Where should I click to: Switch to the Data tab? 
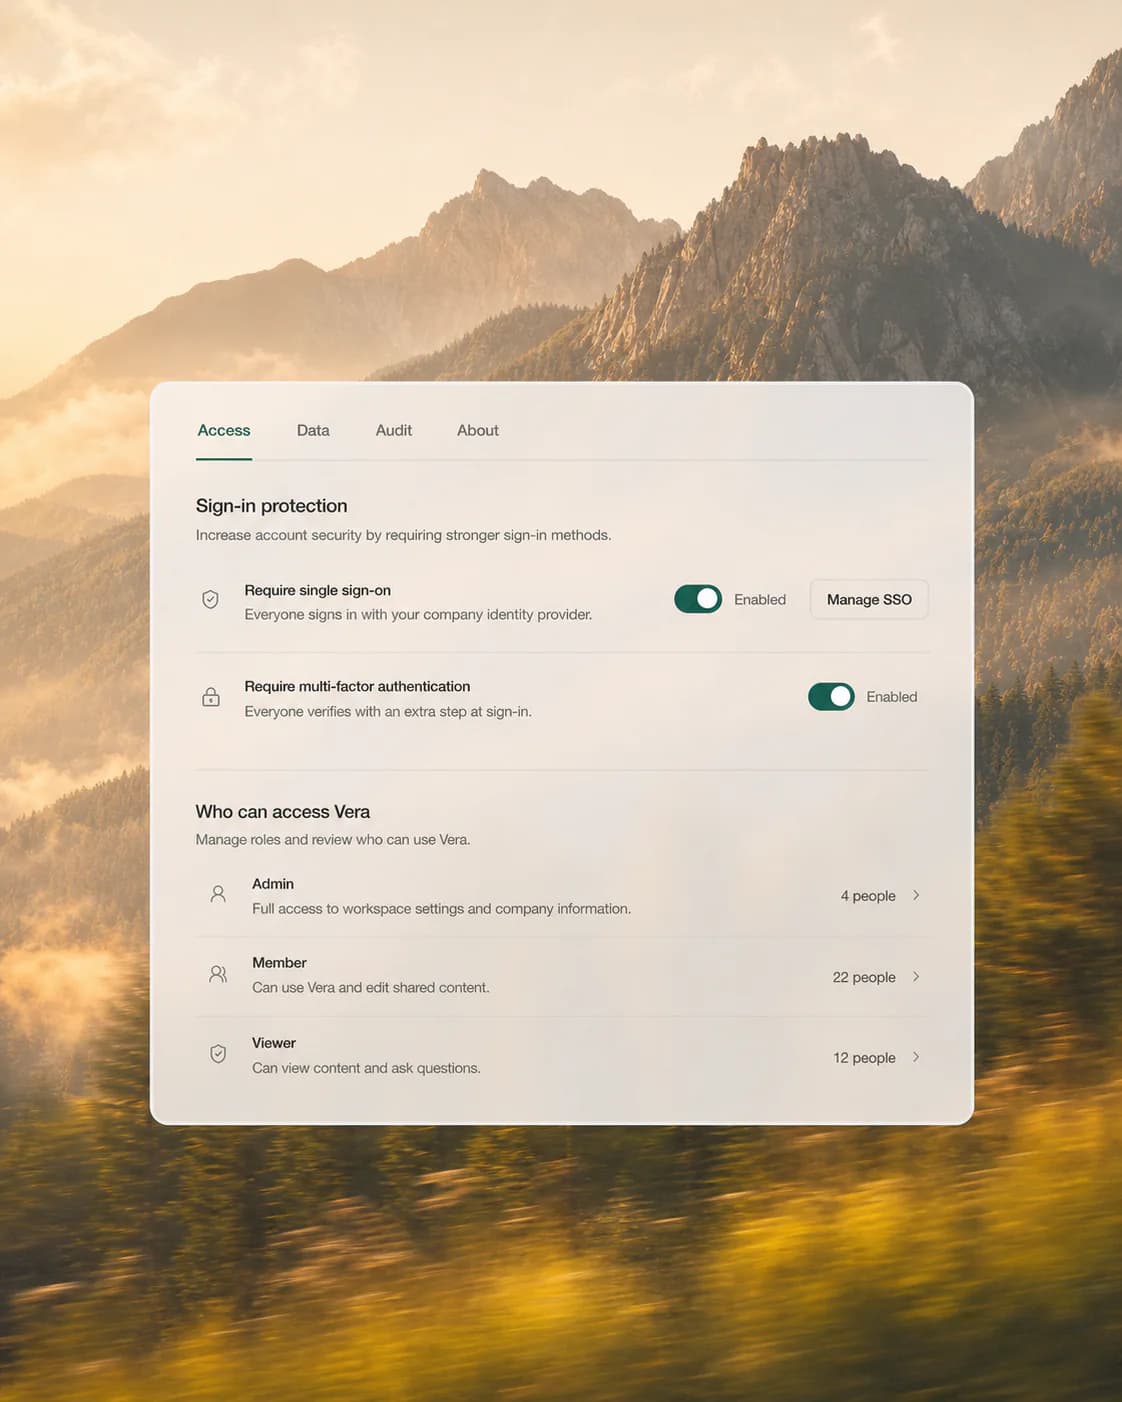[313, 430]
